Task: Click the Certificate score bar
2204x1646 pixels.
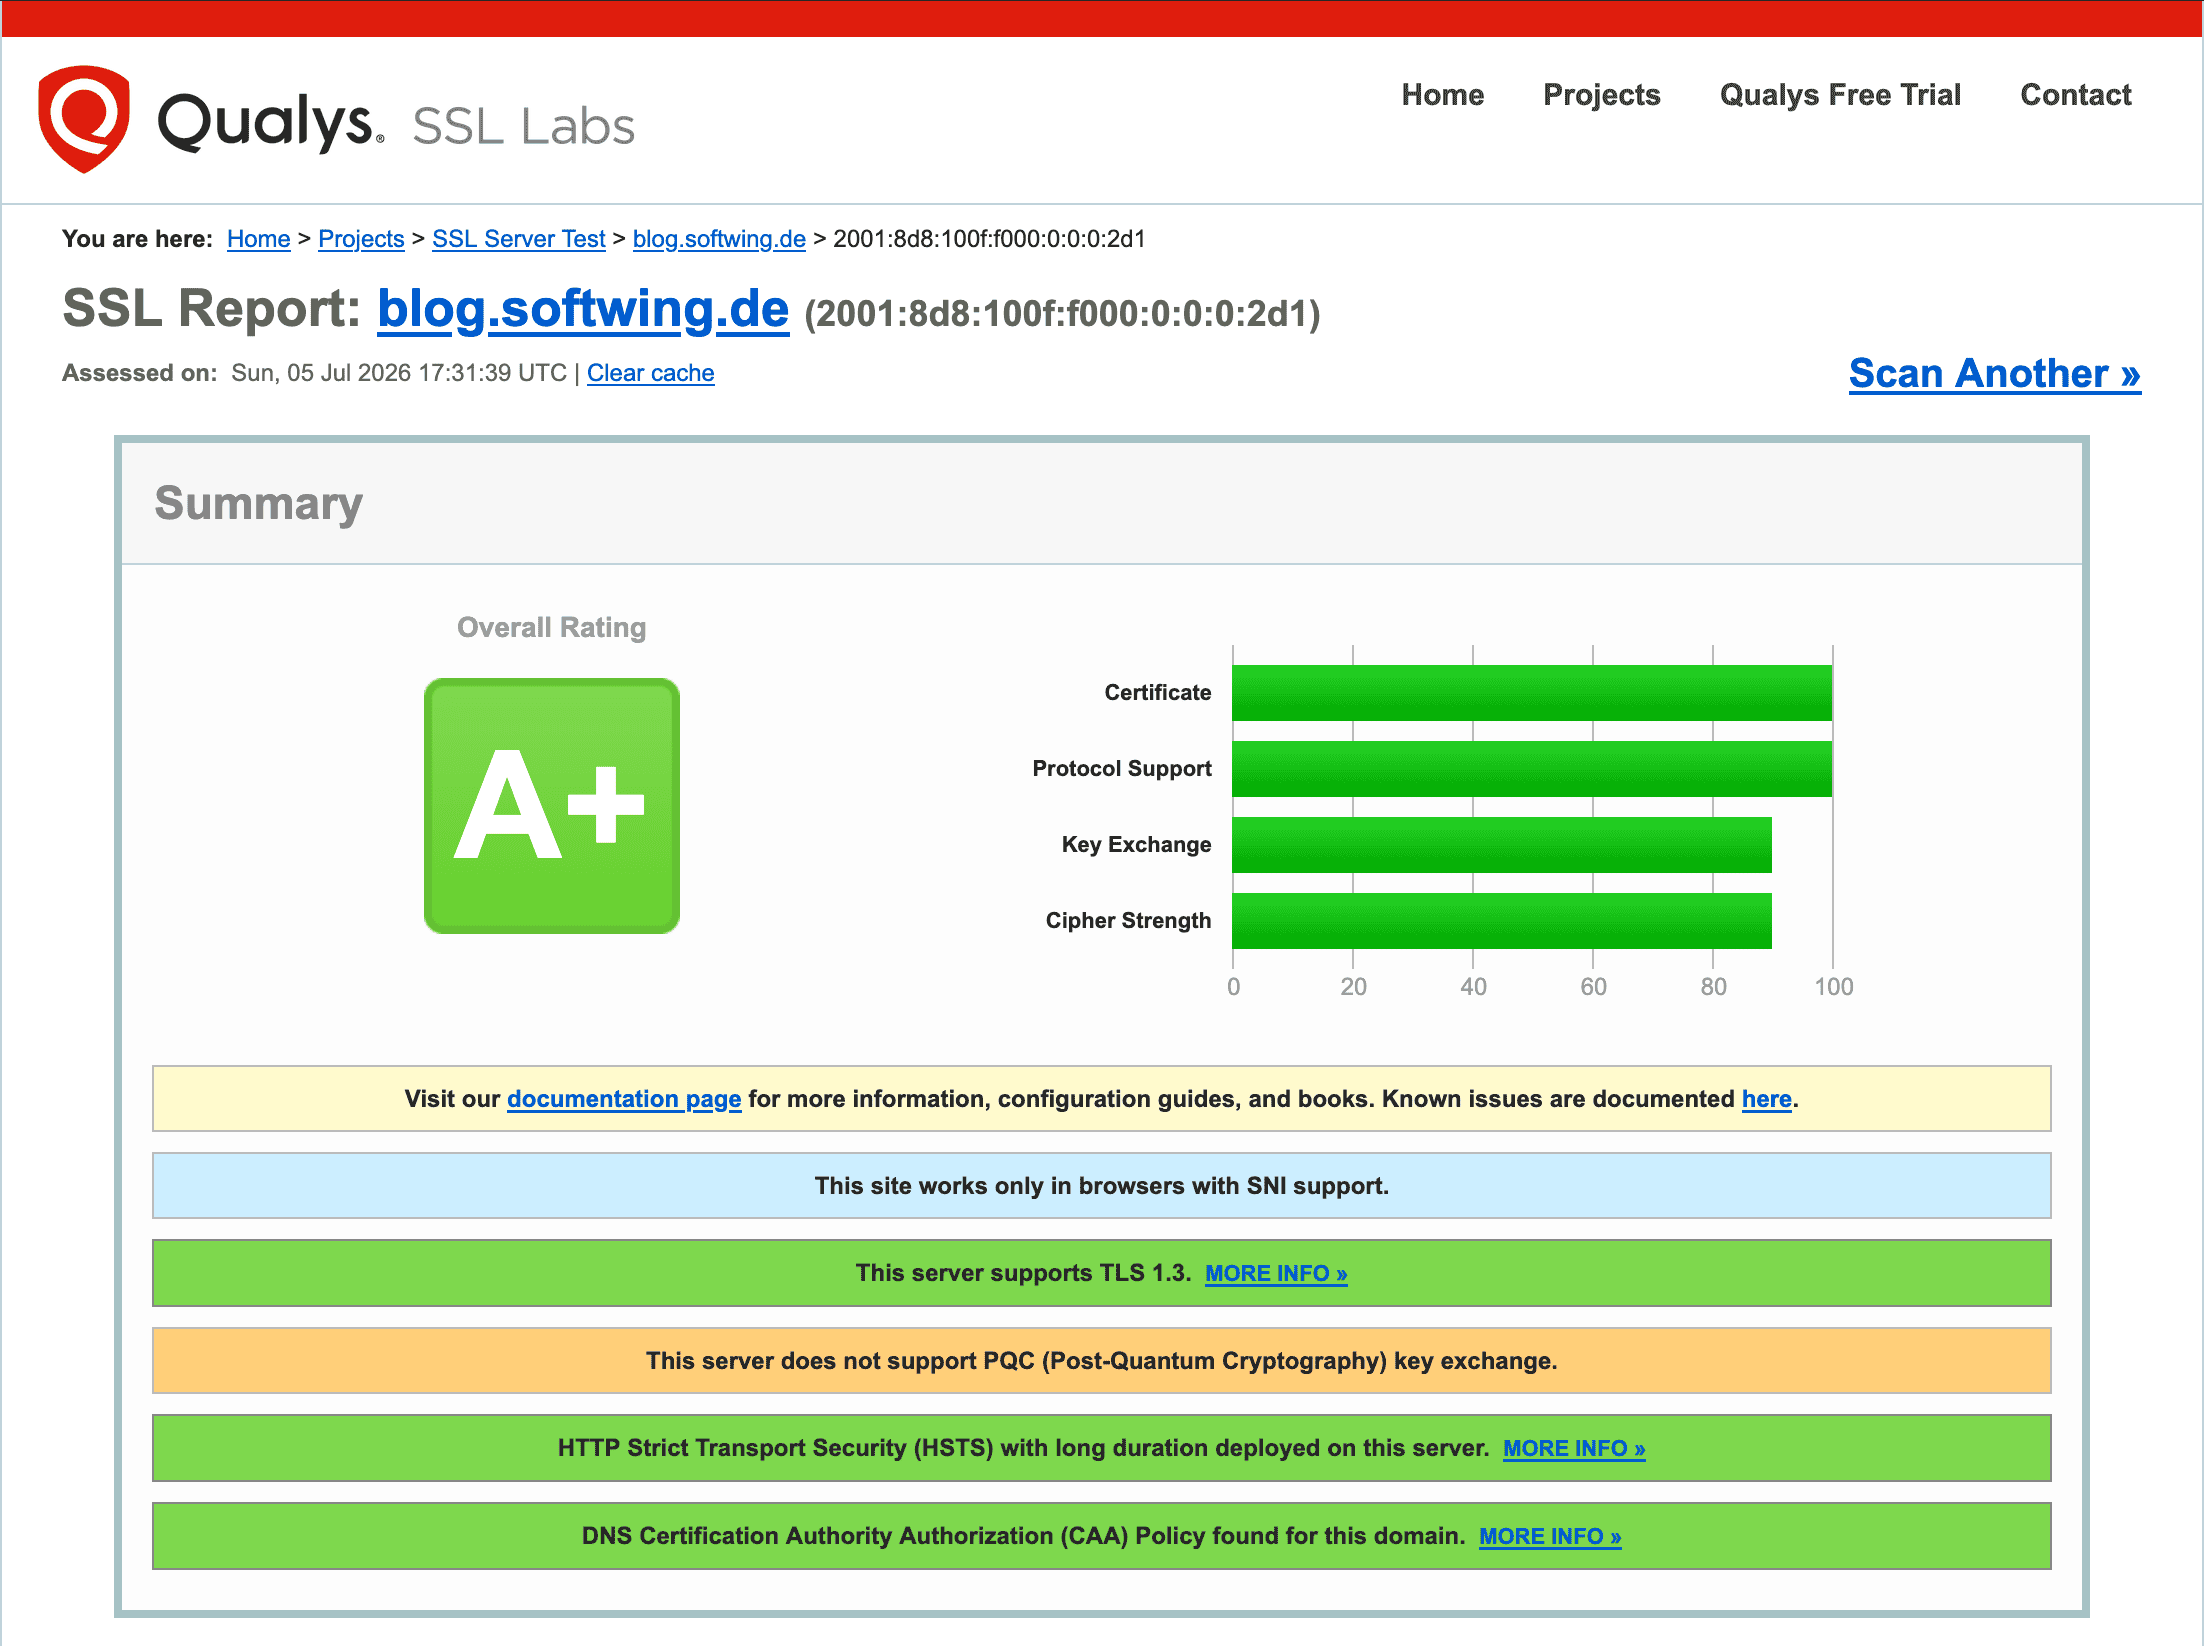Action: point(1532,693)
